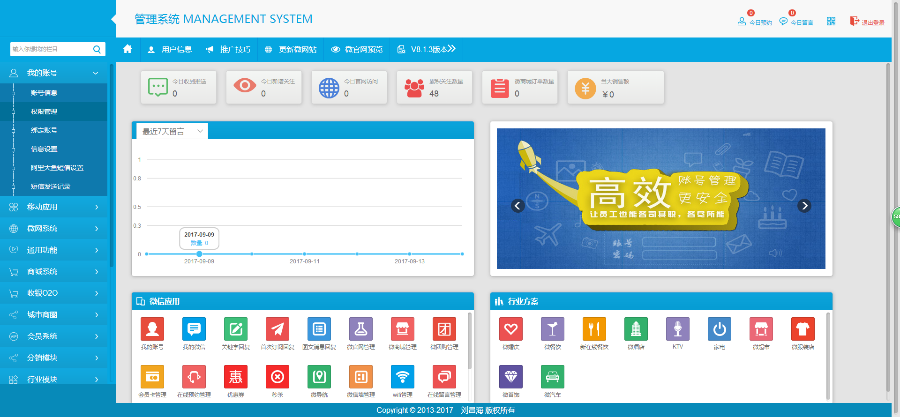Screen dimensions: 900x417
Task: Click the search magnifier icon in sidebar
Action: [x=97, y=49]
